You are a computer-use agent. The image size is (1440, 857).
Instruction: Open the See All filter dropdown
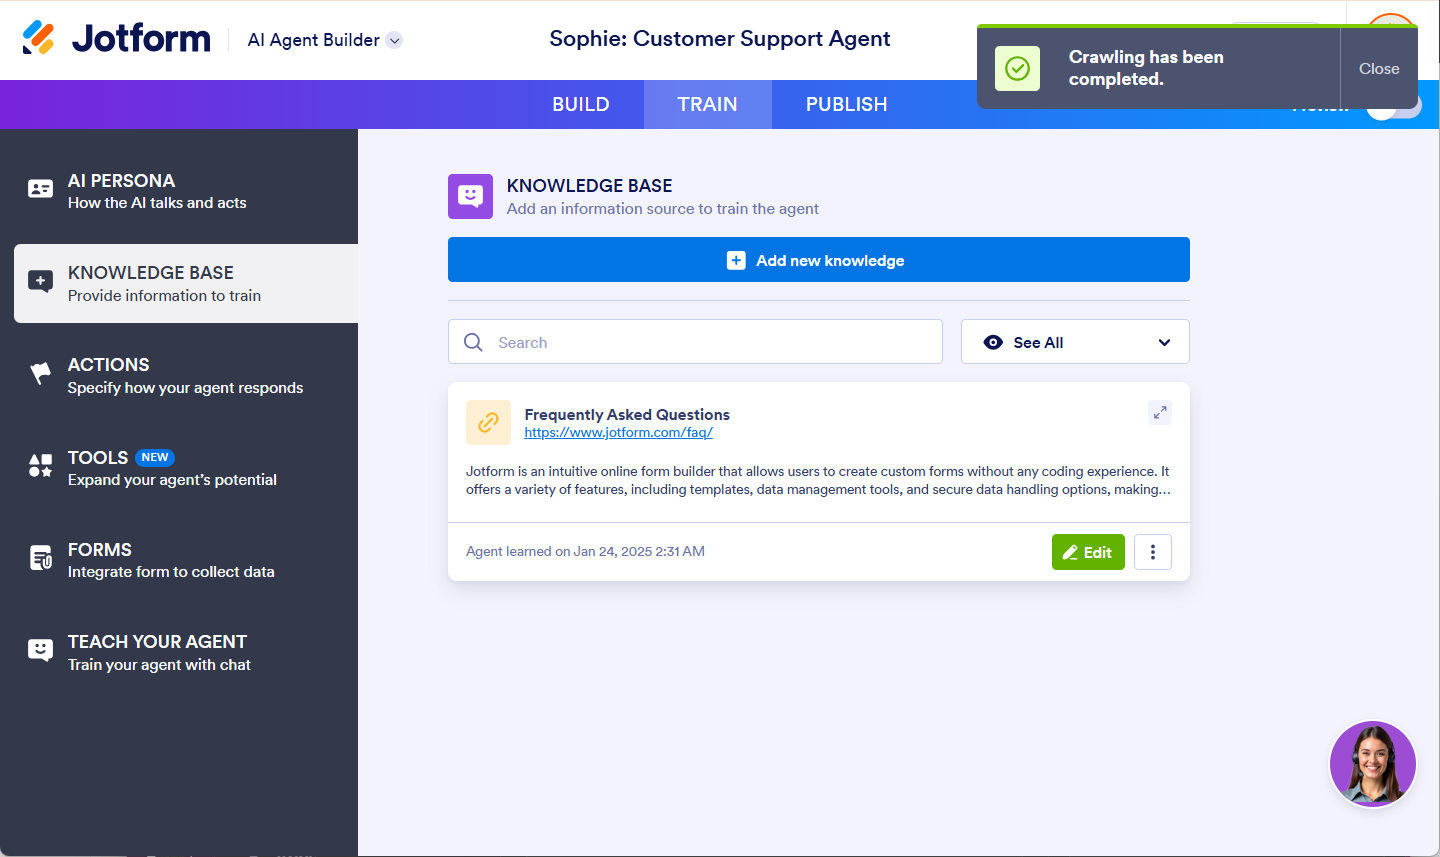coord(1075,342)
